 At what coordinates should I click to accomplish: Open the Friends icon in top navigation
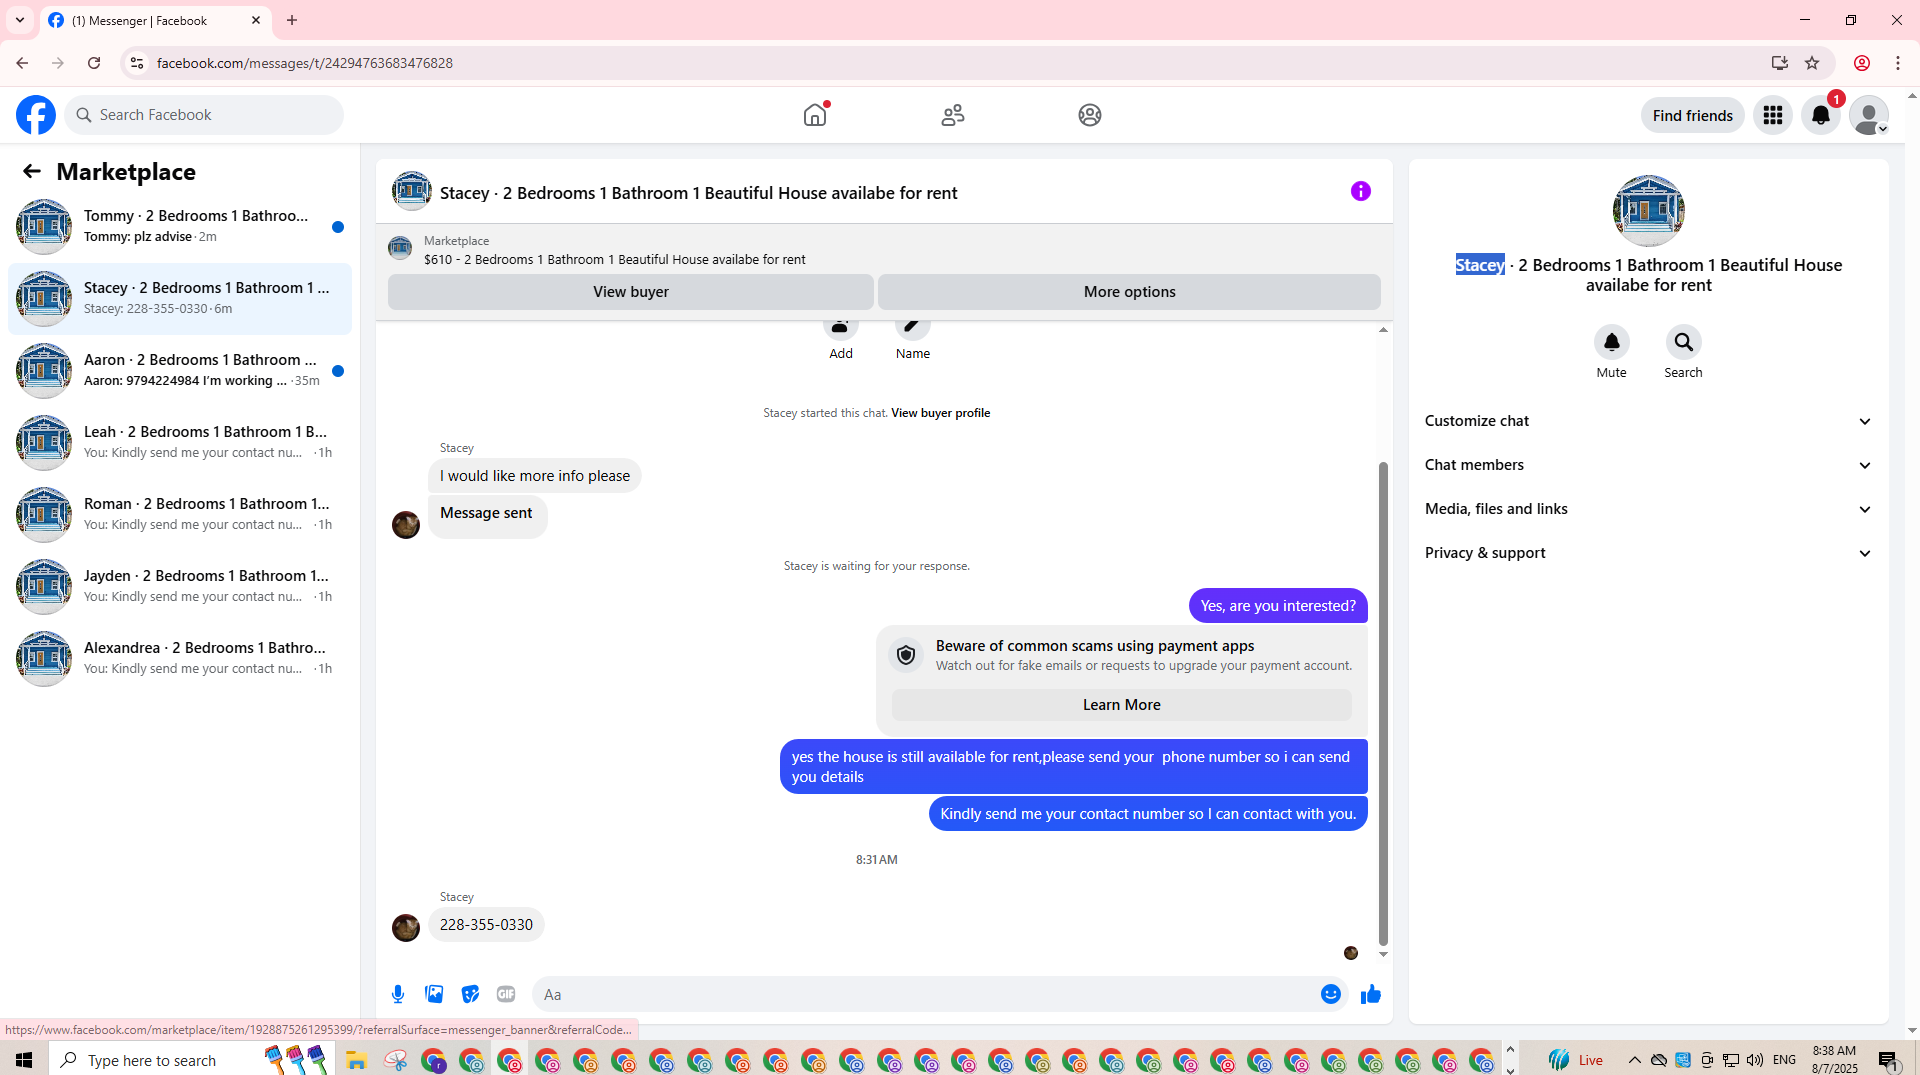(x=953, y=115)
